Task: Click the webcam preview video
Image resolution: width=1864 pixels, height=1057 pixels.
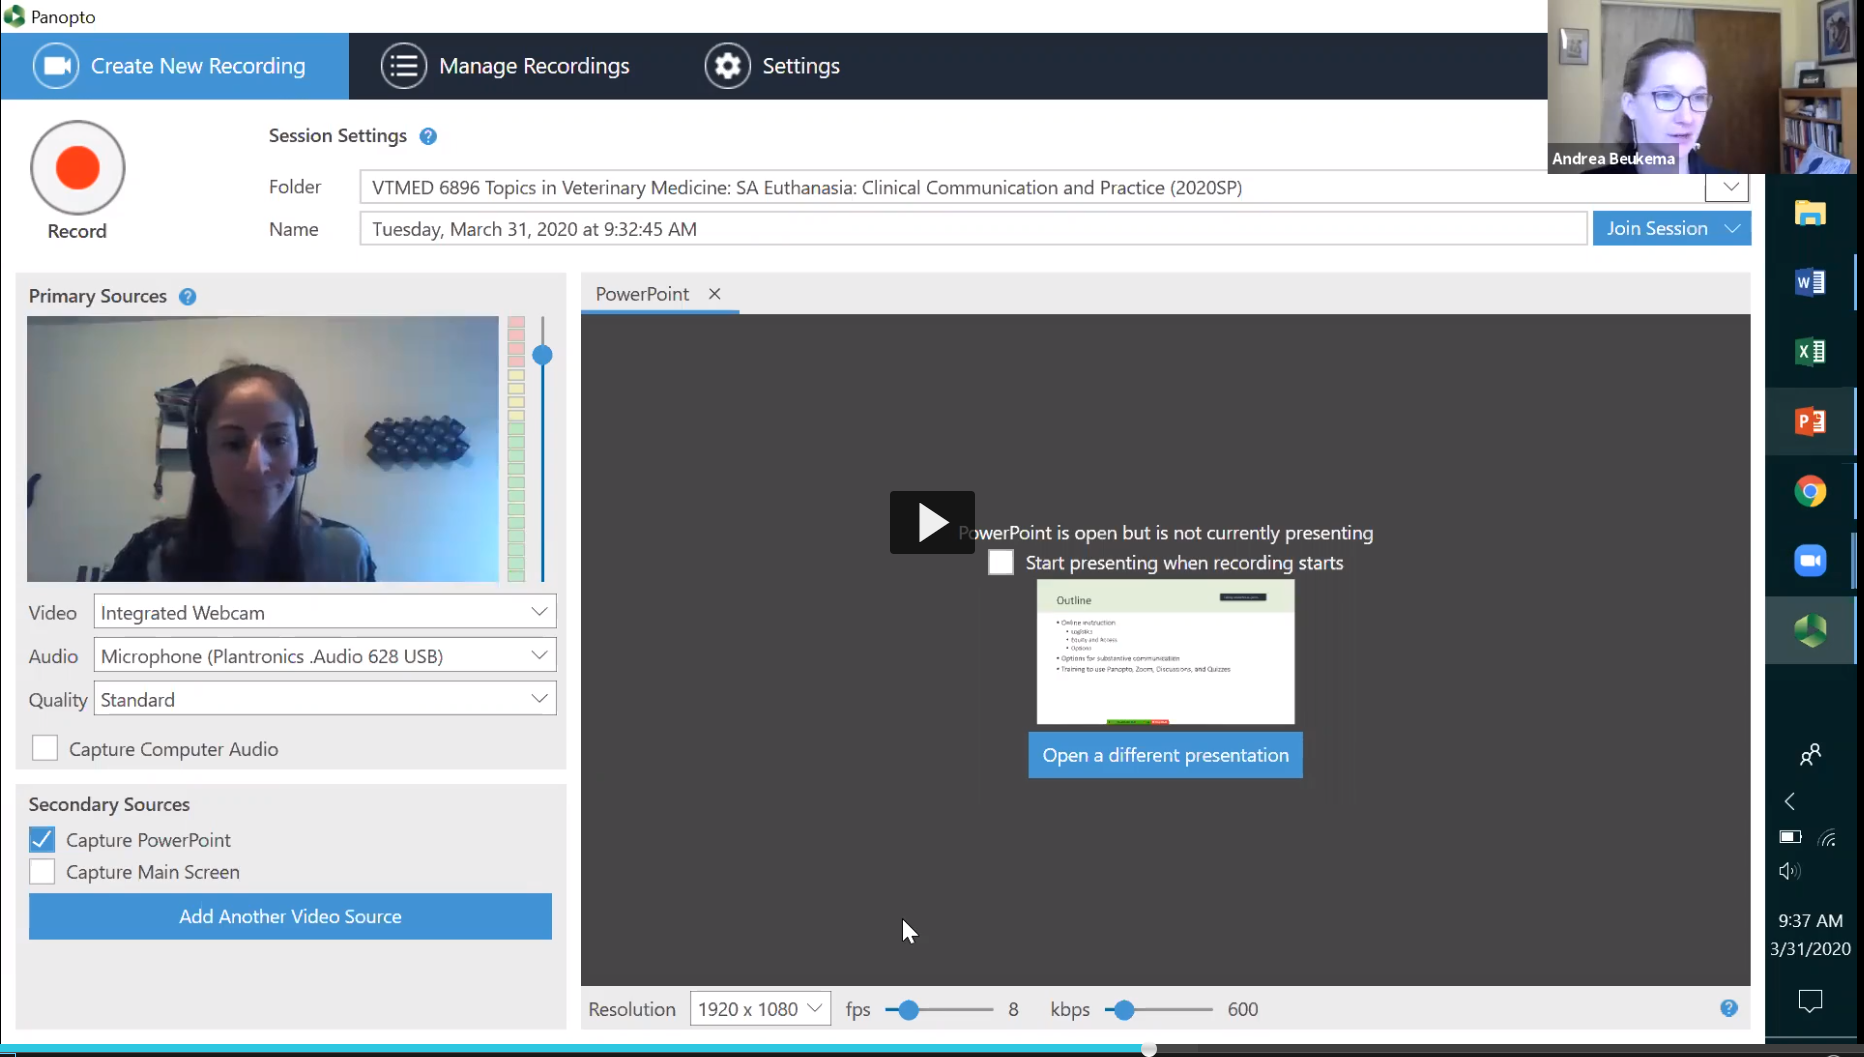Action: (262, 449)
